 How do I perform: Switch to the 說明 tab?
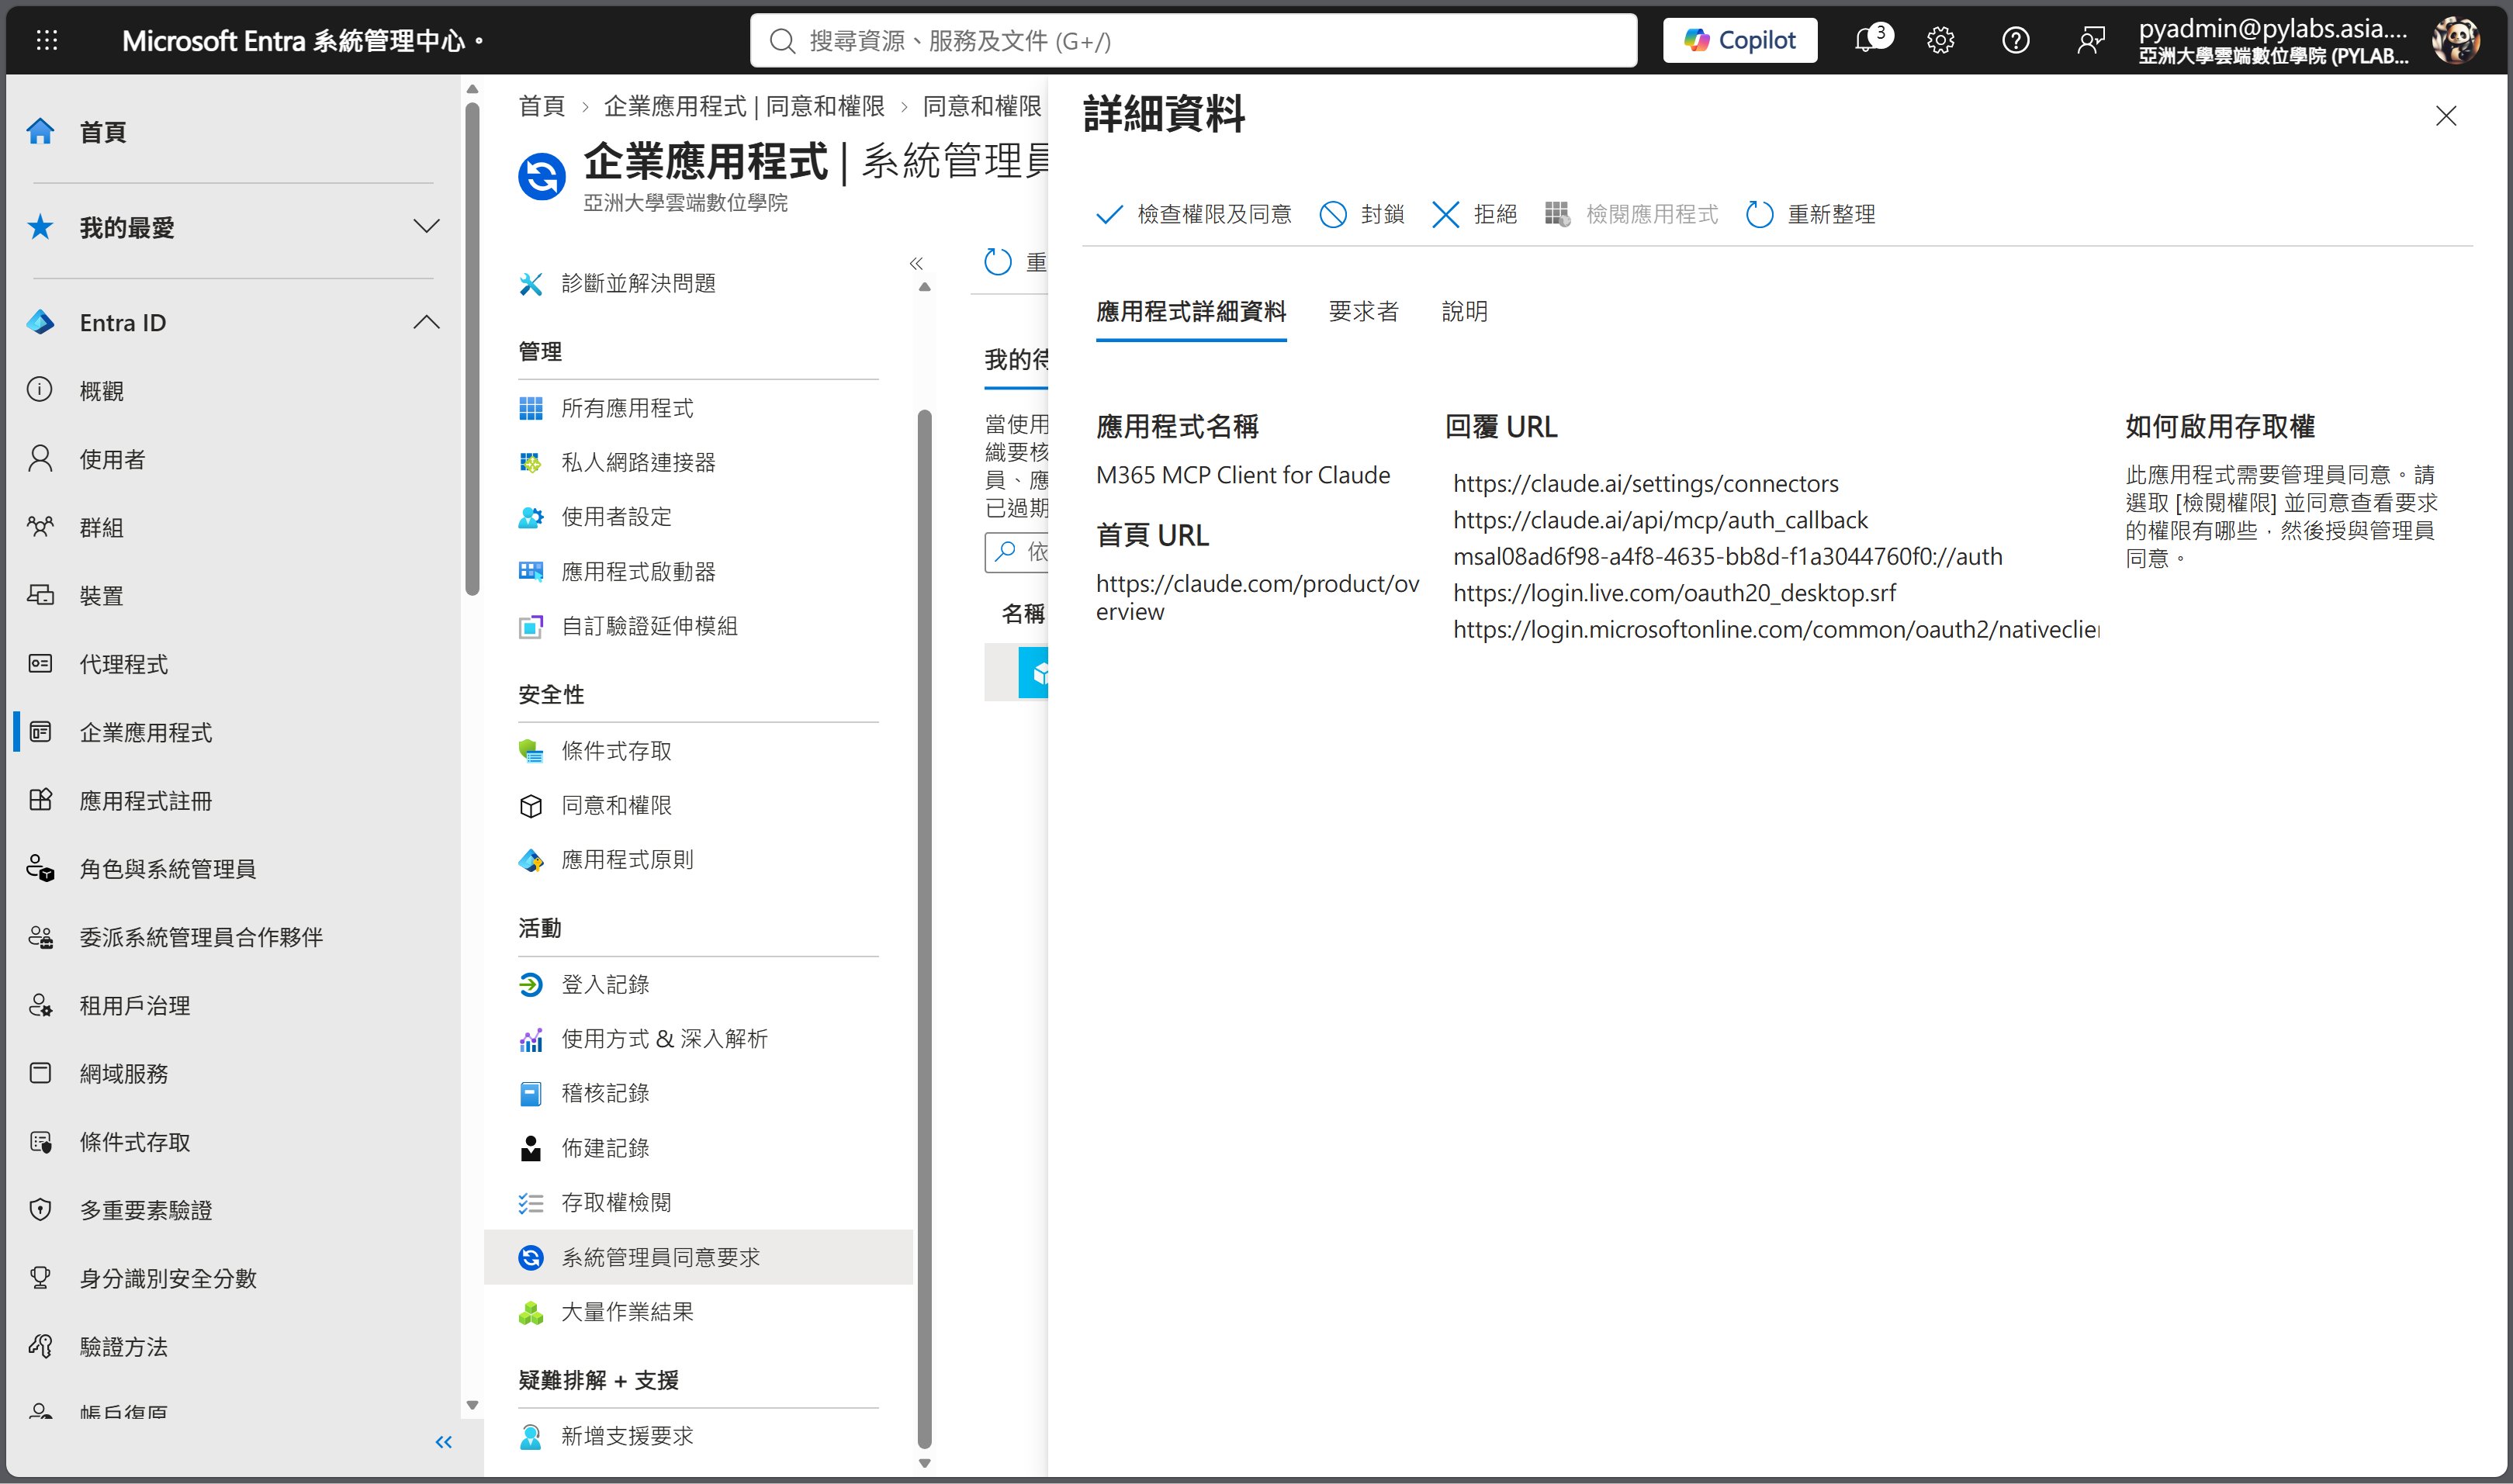1464,311
